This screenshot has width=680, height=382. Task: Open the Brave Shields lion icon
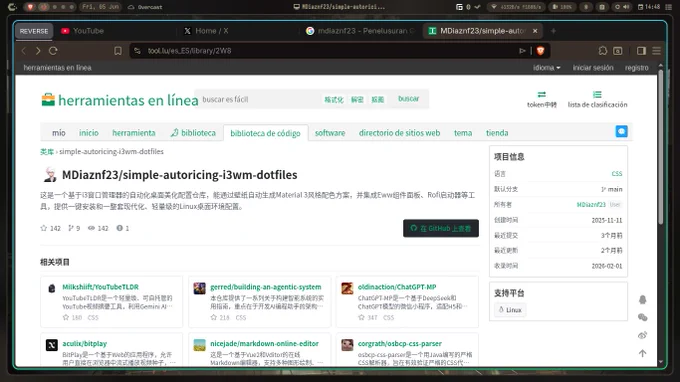(540, 51)
